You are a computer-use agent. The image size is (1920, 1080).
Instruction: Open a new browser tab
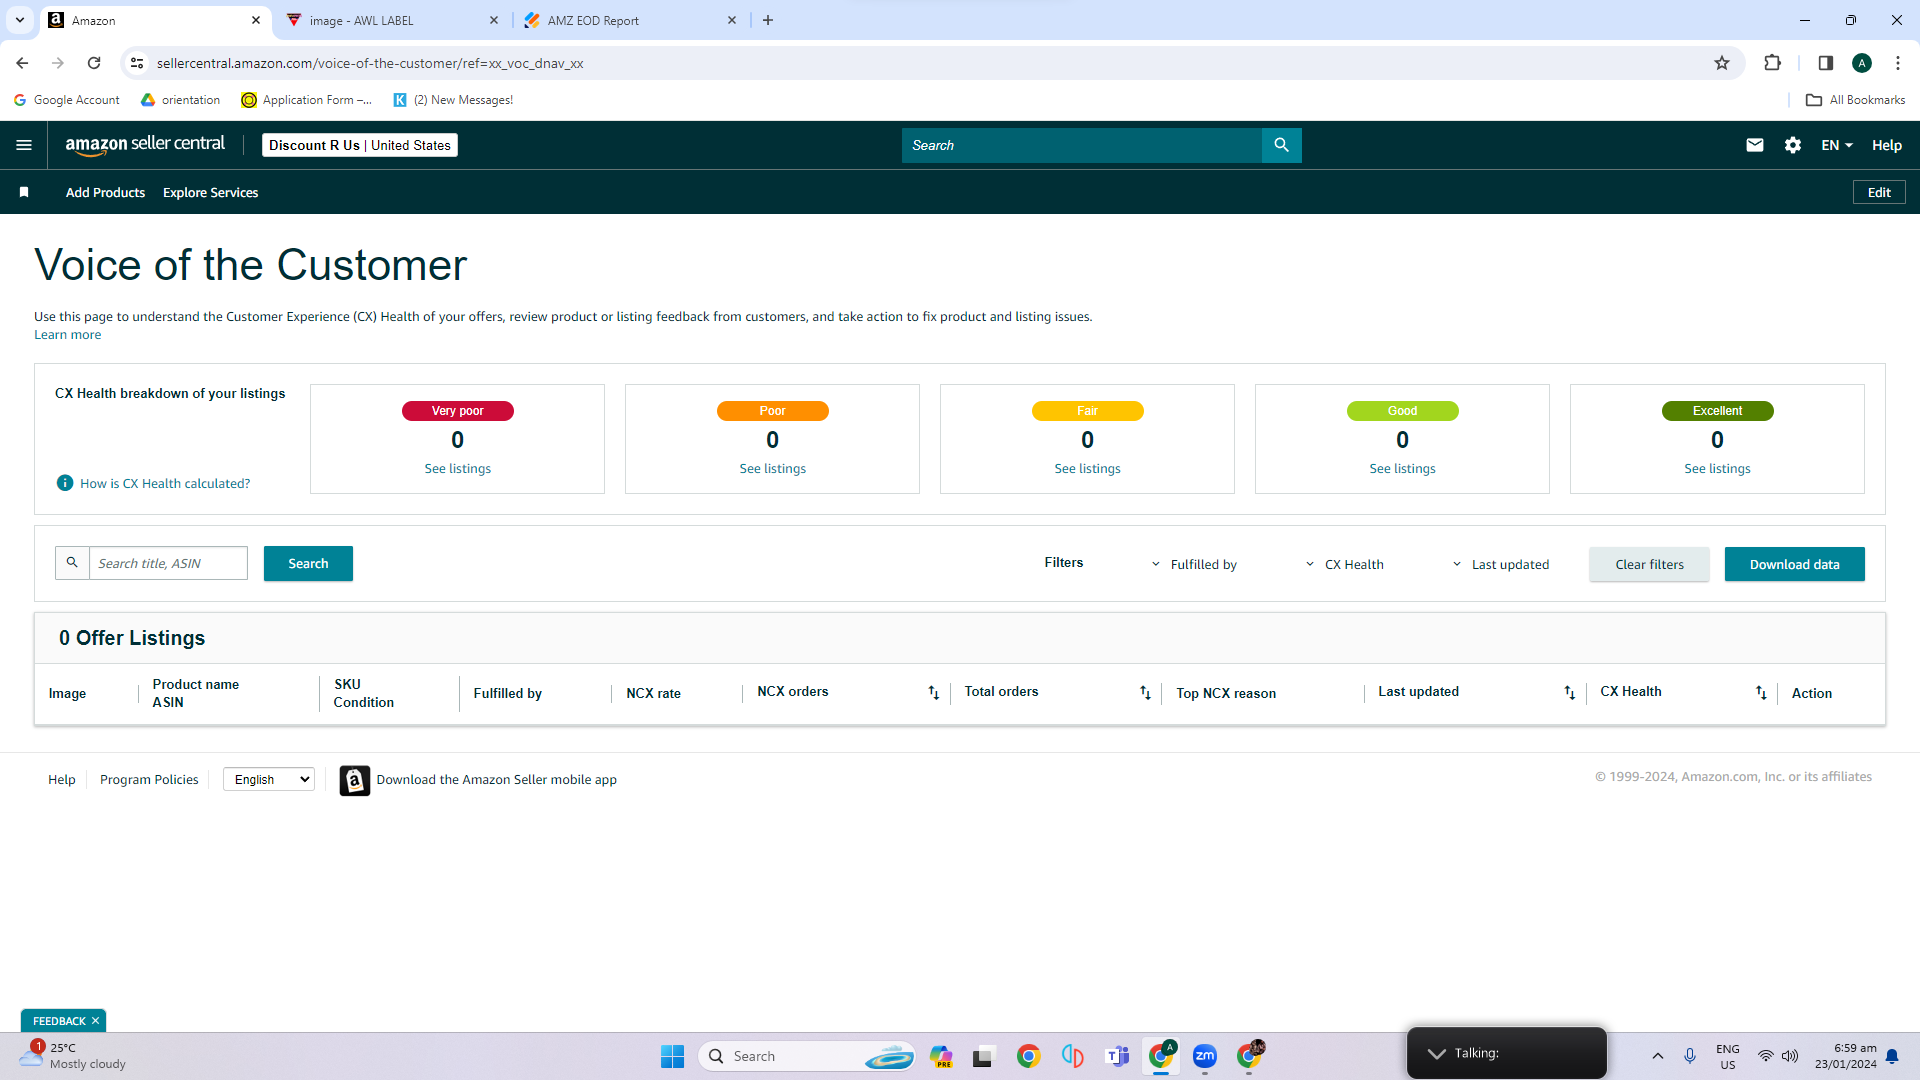coord(767,20)
